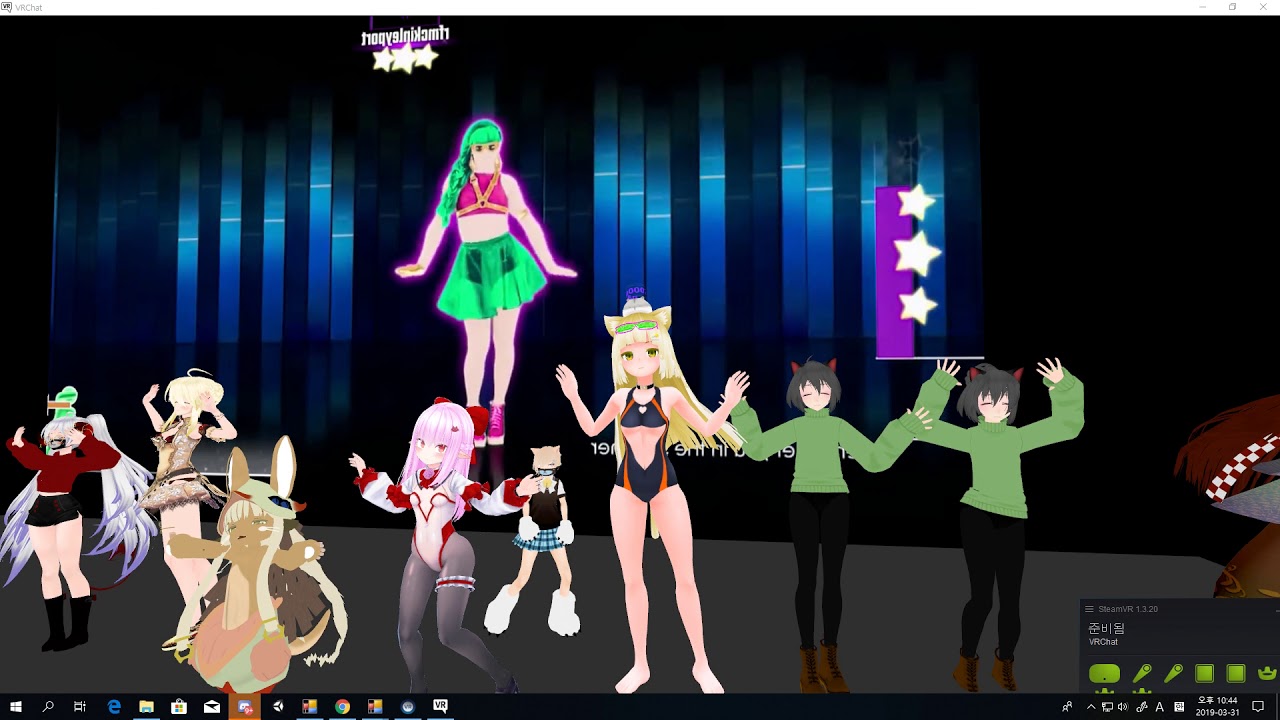Select the second controller status icon in SteamVR
This screenshot has height=720, width=1280.
pos(1173,674)
